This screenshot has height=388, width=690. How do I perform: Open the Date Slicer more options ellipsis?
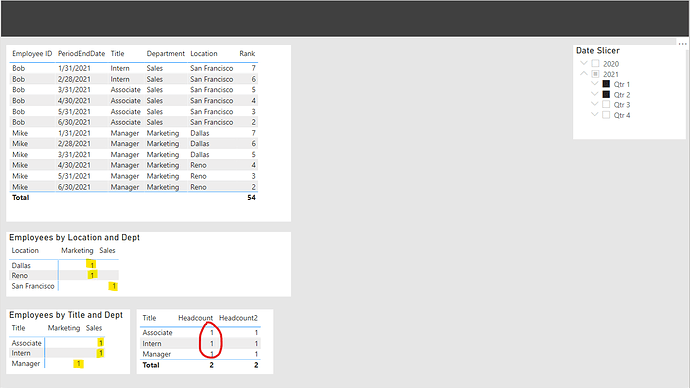(x=682, y=44)
